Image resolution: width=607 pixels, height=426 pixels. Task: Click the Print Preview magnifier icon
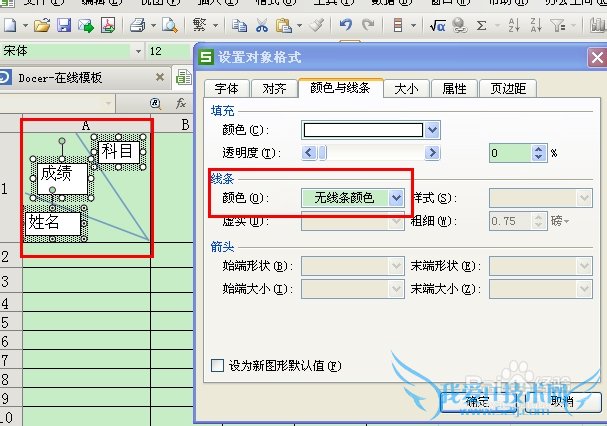point(170,26)
